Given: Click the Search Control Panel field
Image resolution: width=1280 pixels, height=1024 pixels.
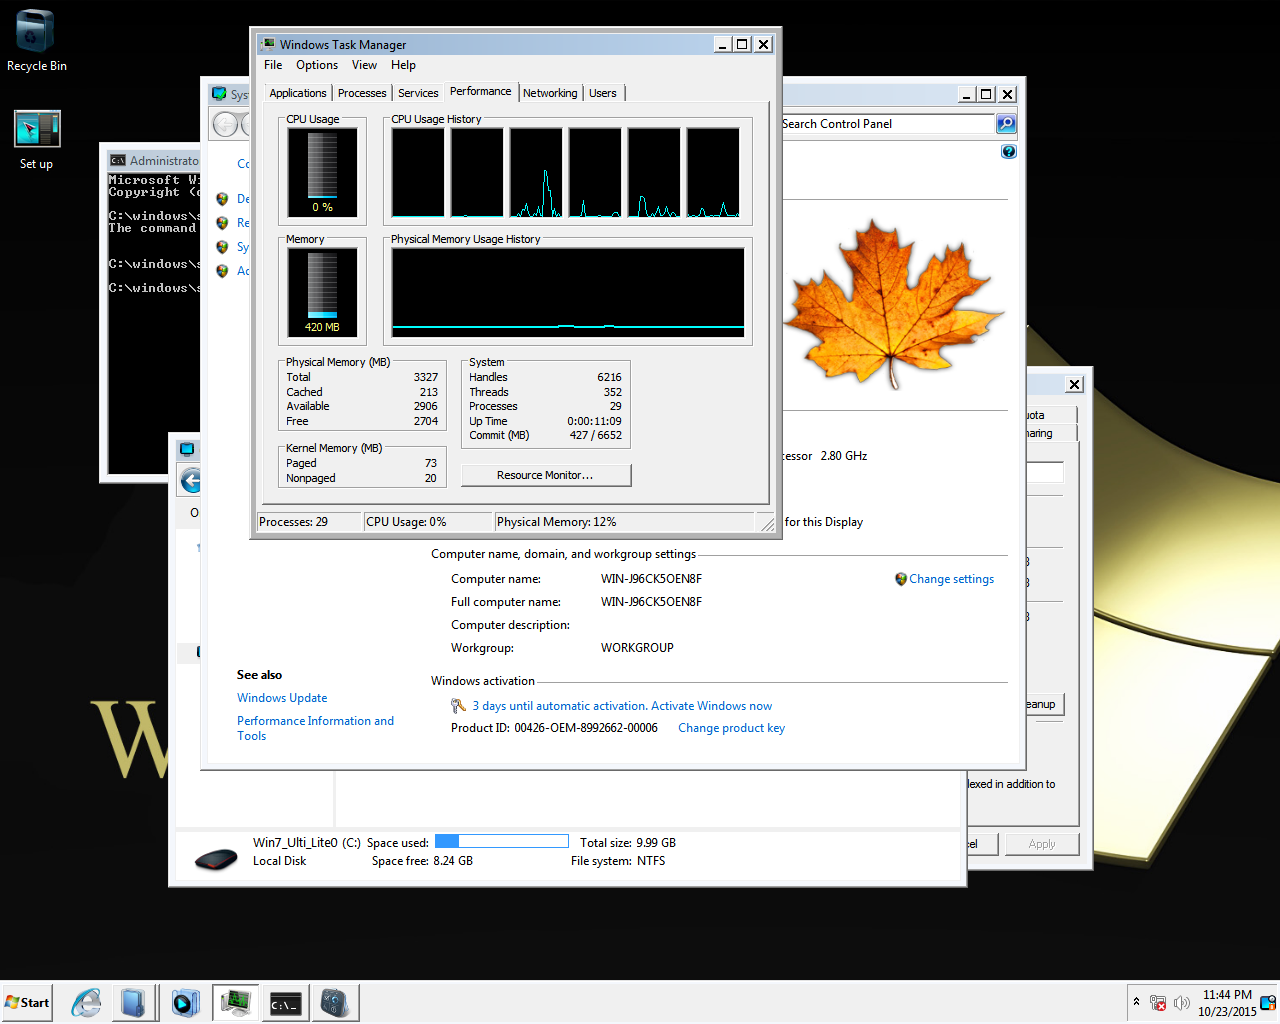Looking at the screenshot, I should pyautogui.click(x=887, y=124).
